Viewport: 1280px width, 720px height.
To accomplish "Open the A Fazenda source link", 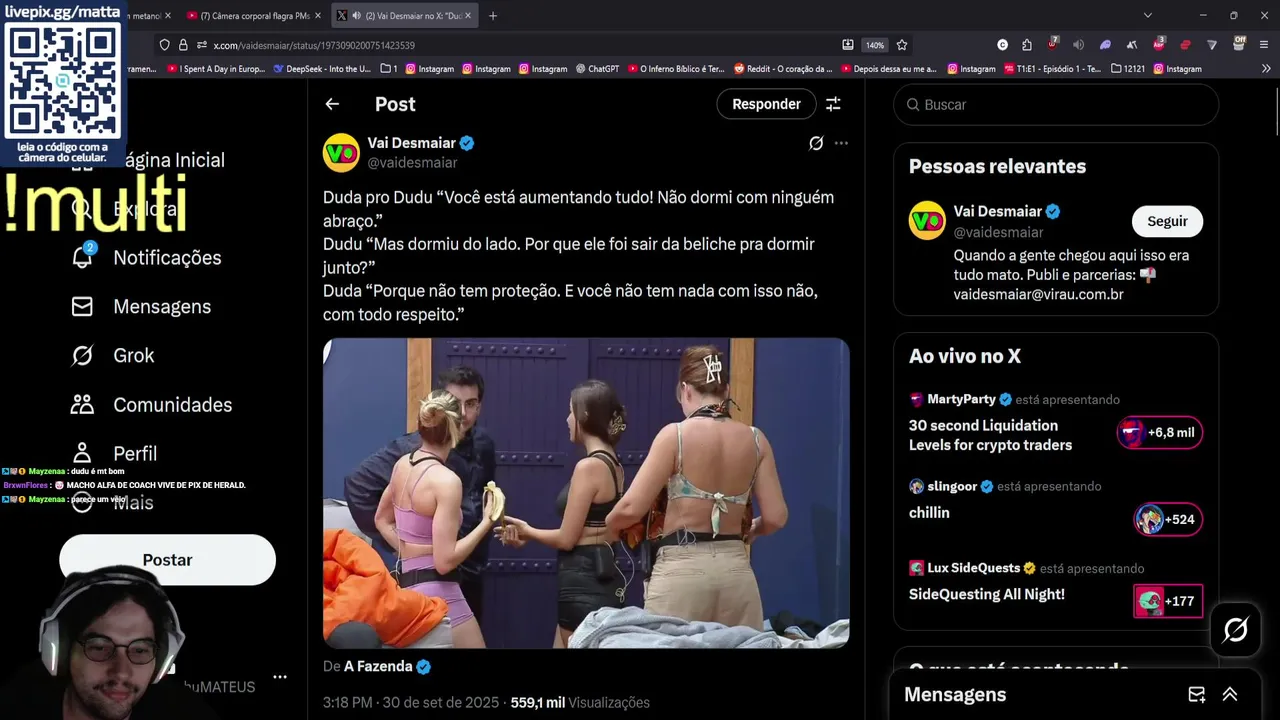I will tap(387, 666).
